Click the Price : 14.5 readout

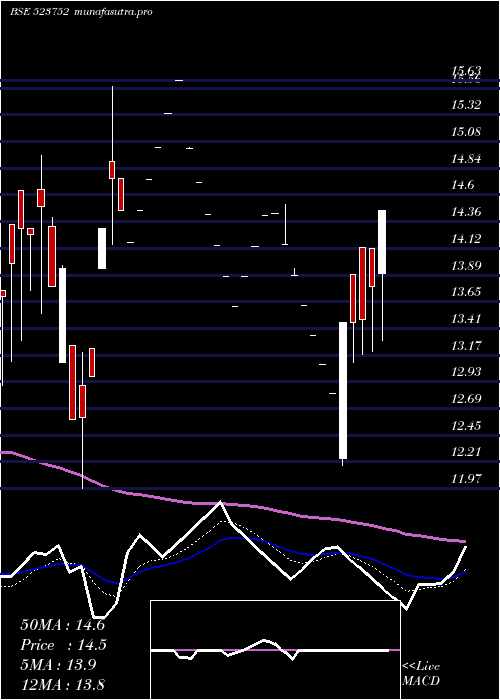tap(63, 645)
